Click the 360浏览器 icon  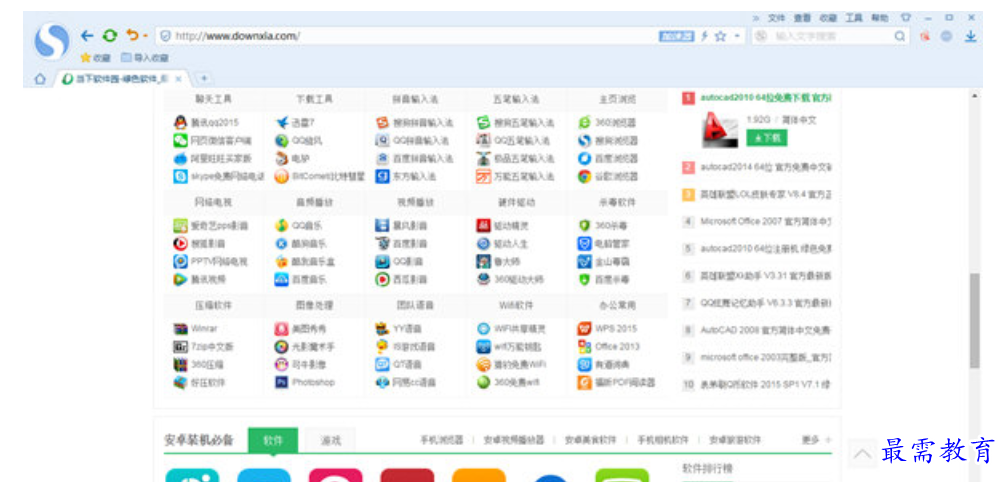pyautogui.click(x=584, y=122)
